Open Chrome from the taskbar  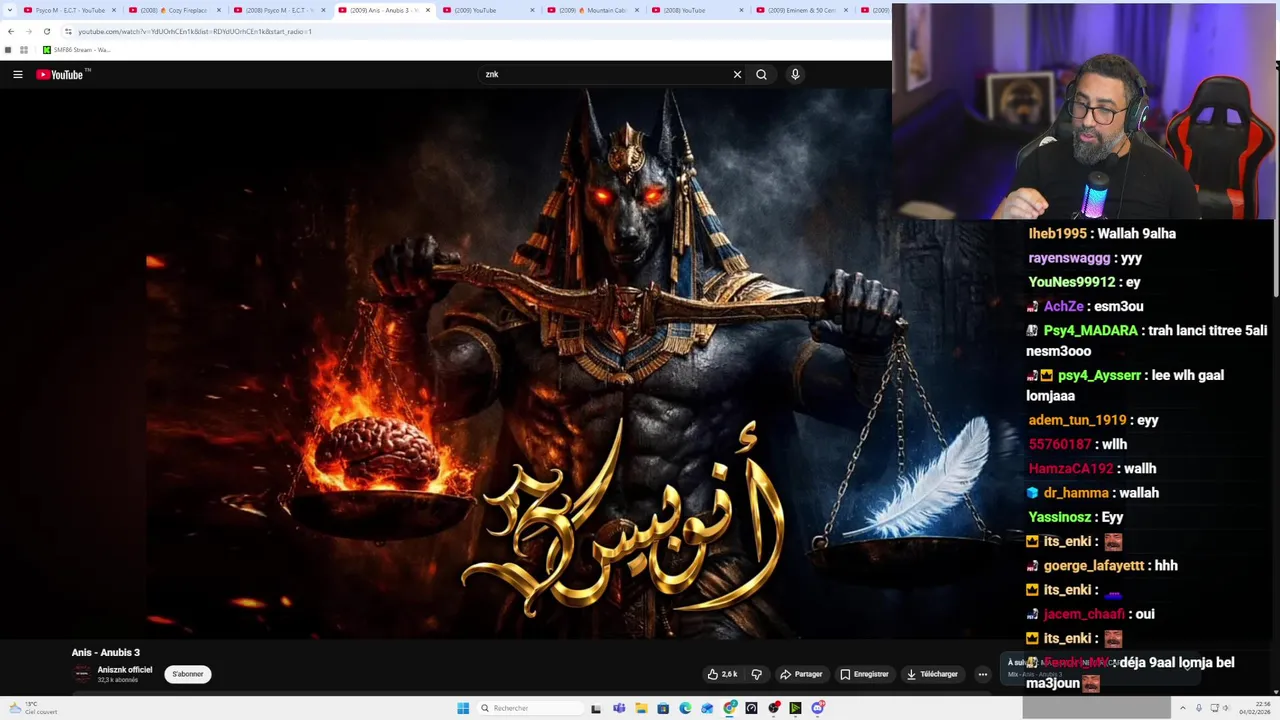pos(730,708)
